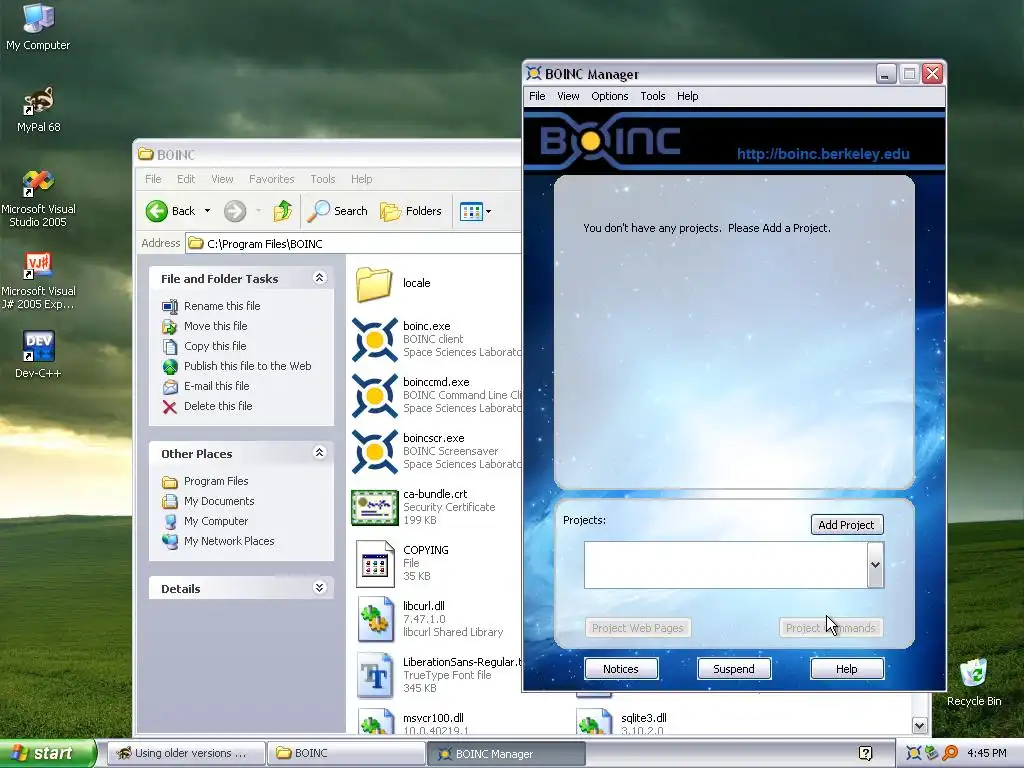Click E-mail this file task
1024x768 pixels.
[x=217, y=386]
